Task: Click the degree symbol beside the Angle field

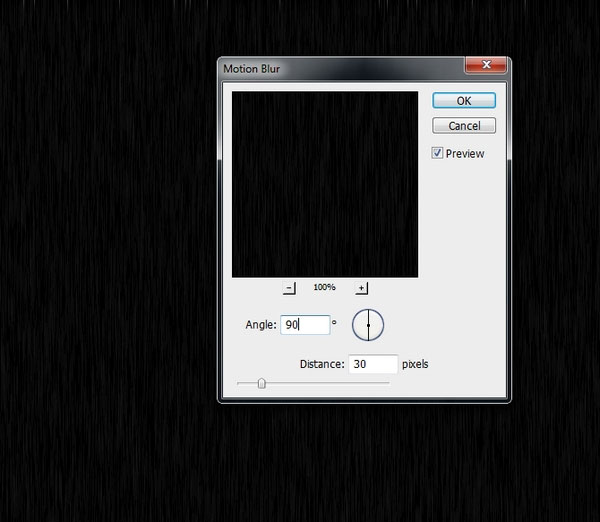Action: click(x=334, y=321)
